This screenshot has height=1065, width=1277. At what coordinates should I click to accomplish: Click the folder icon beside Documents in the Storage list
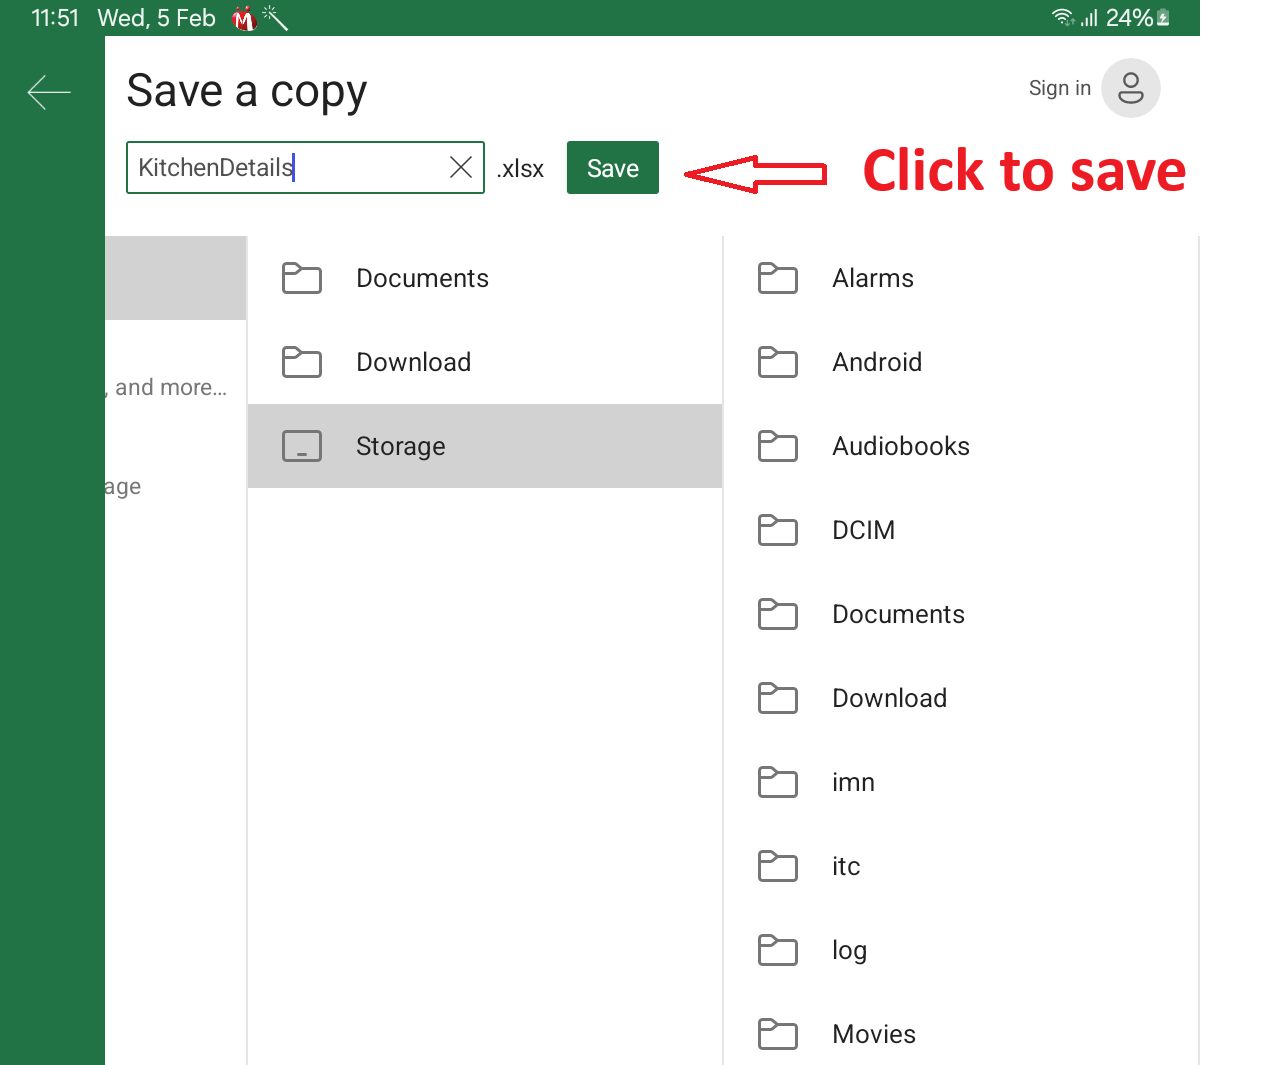coord(778,614)
